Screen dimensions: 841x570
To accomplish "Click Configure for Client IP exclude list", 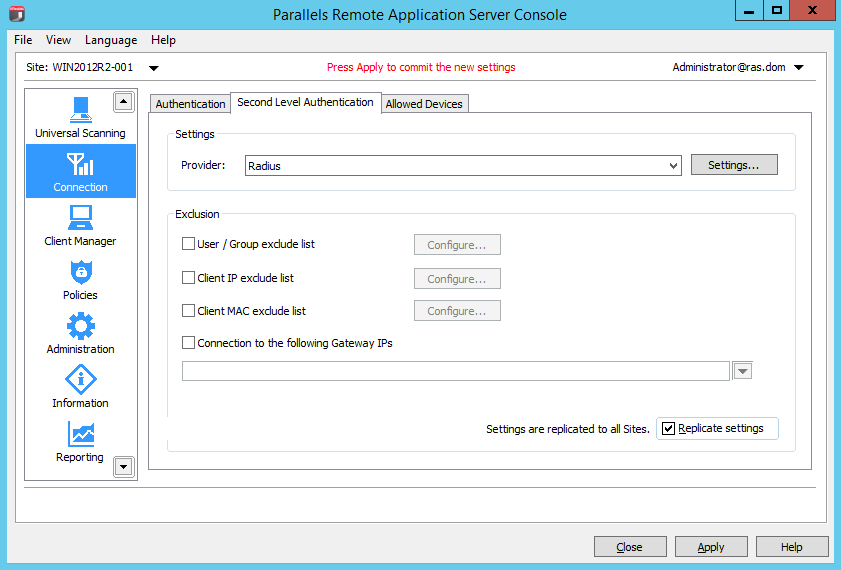I will (457, 279).
